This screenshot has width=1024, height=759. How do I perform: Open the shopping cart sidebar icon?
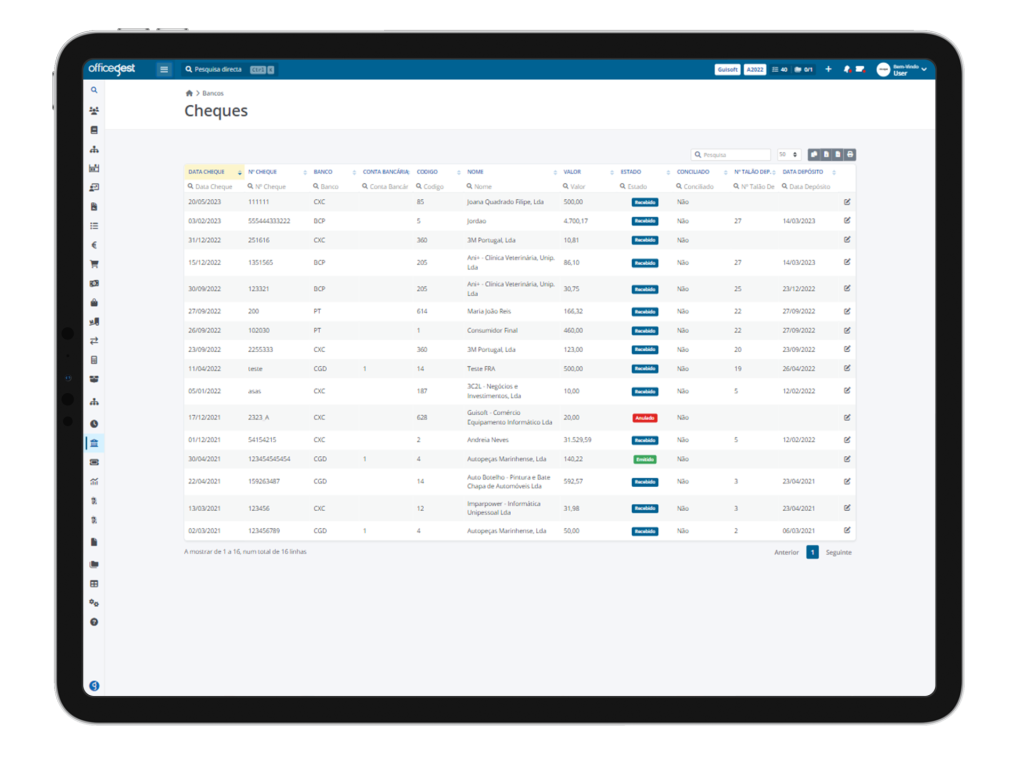point(94,264)
